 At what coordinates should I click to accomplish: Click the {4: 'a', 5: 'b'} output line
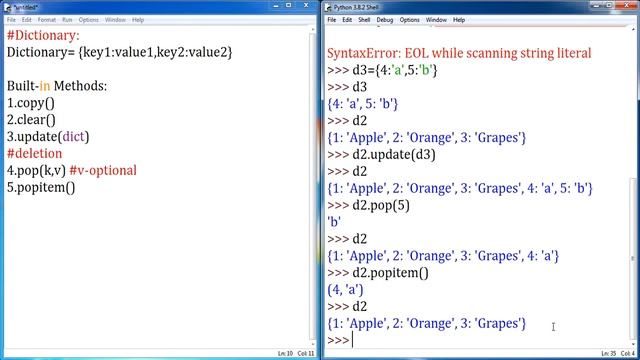(362, 104)
